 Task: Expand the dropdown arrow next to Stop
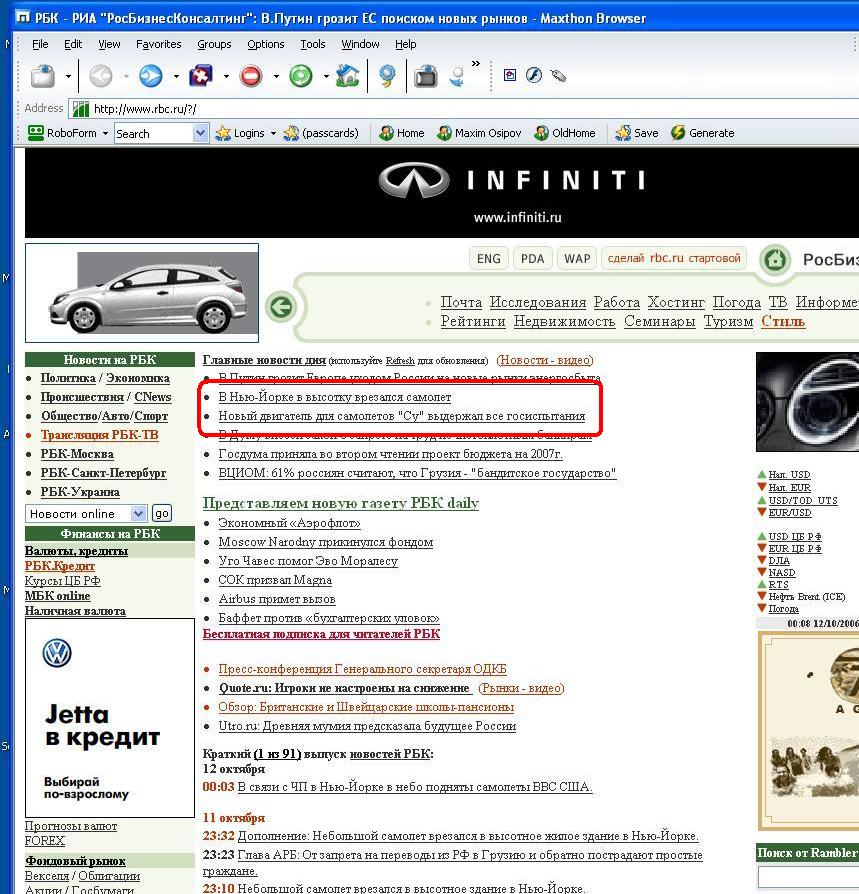[276, 76]
